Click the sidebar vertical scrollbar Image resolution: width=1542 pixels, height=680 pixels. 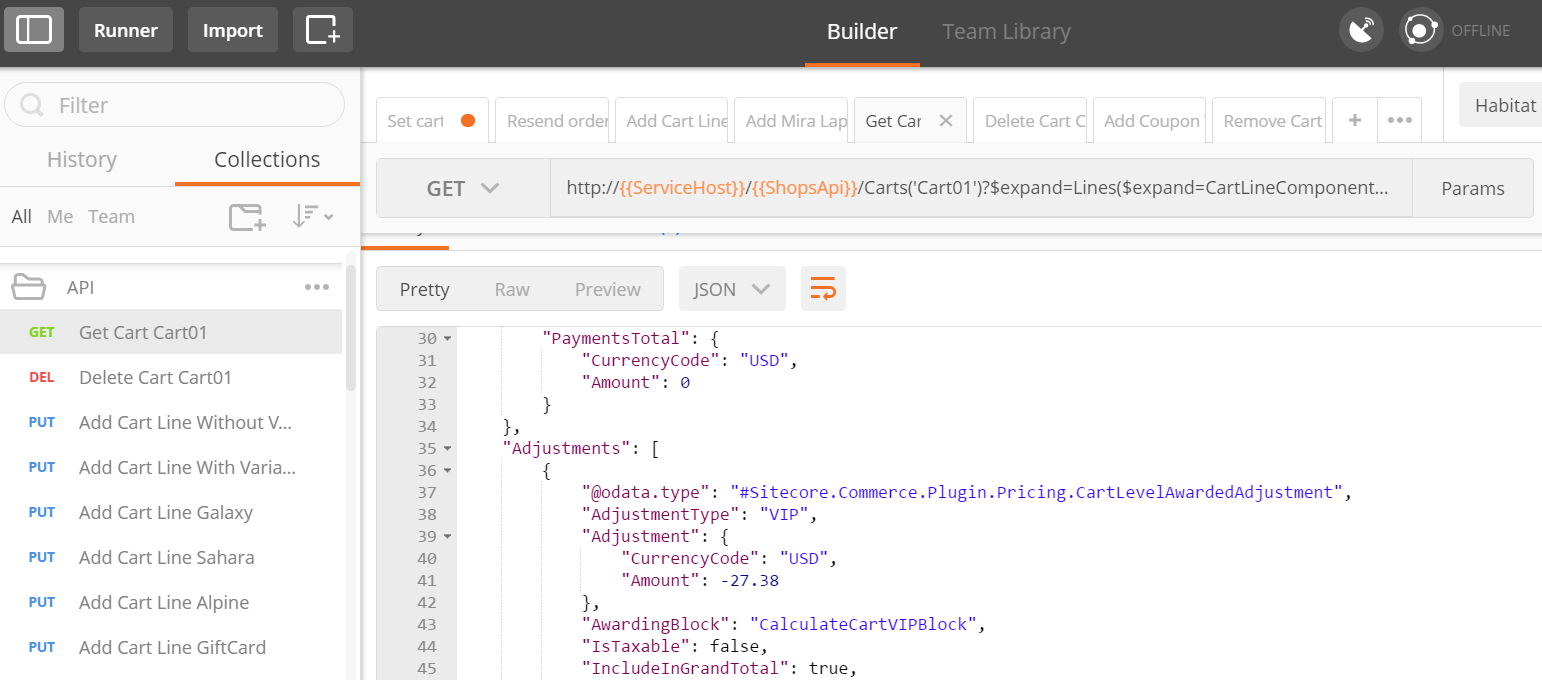(x=351, y=330)
